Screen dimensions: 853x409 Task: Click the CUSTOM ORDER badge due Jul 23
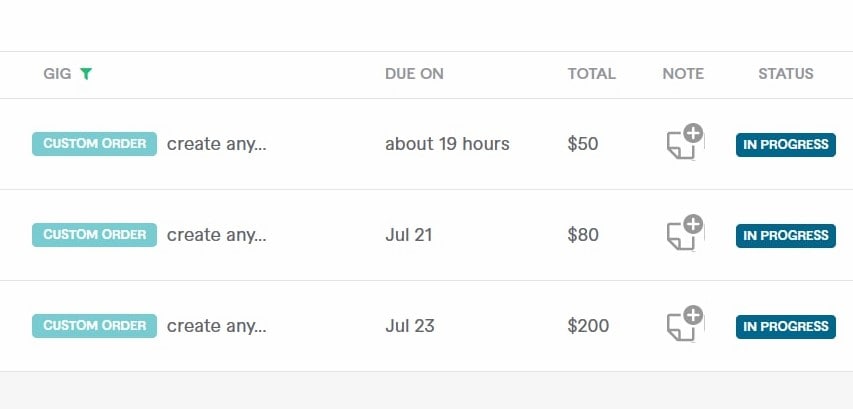pyautogui.click(x=95, y=326)
